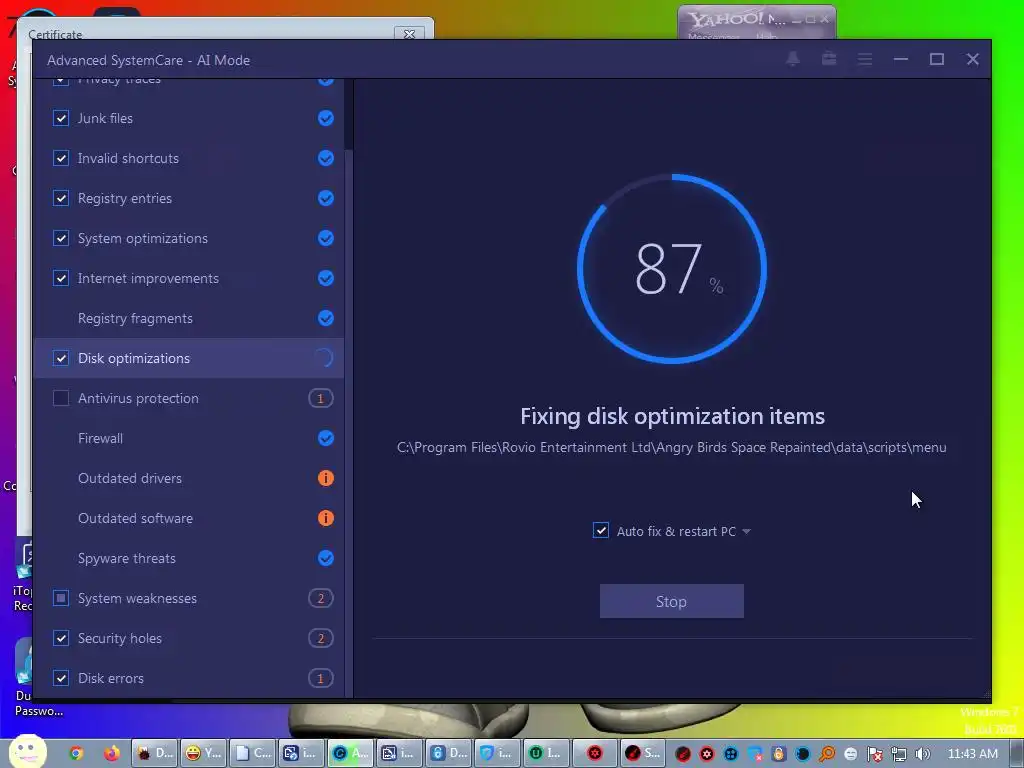This screenshot has height=768, width=1024.
Task: Uncheck the Invalid shortcuts checkbox
Action: coord(61,158)
